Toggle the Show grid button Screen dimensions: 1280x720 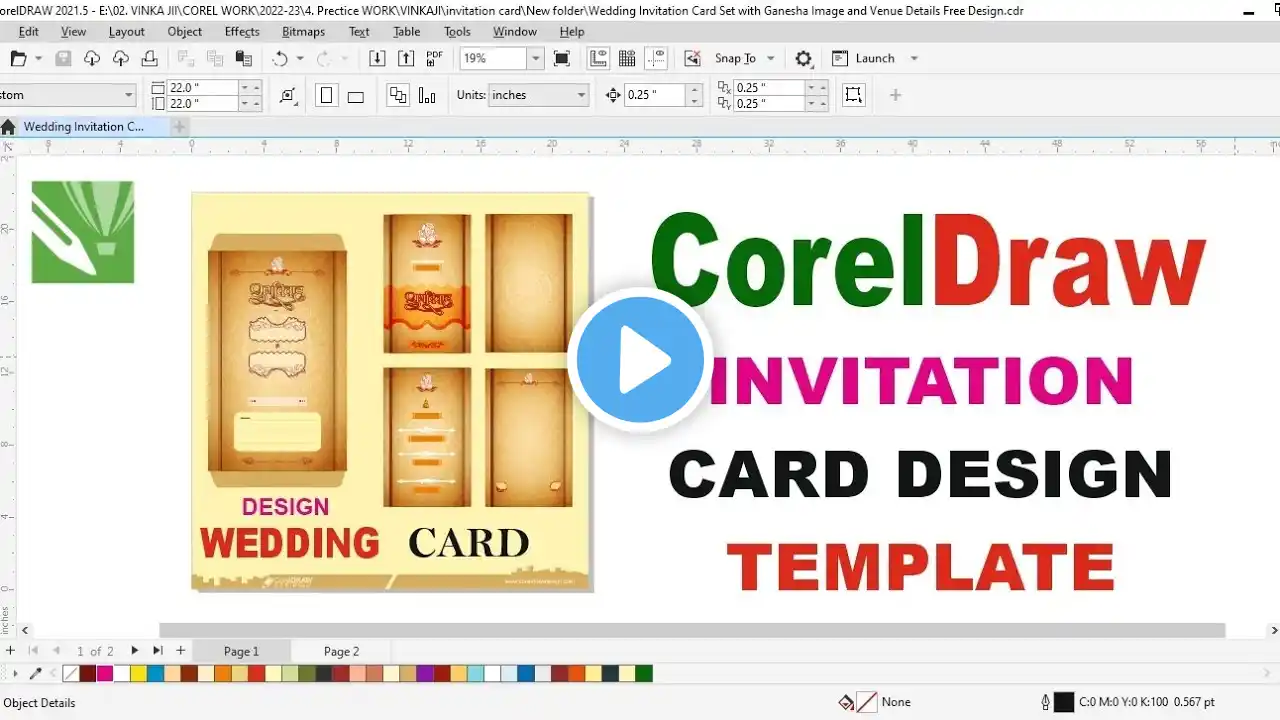coord(628,59)
